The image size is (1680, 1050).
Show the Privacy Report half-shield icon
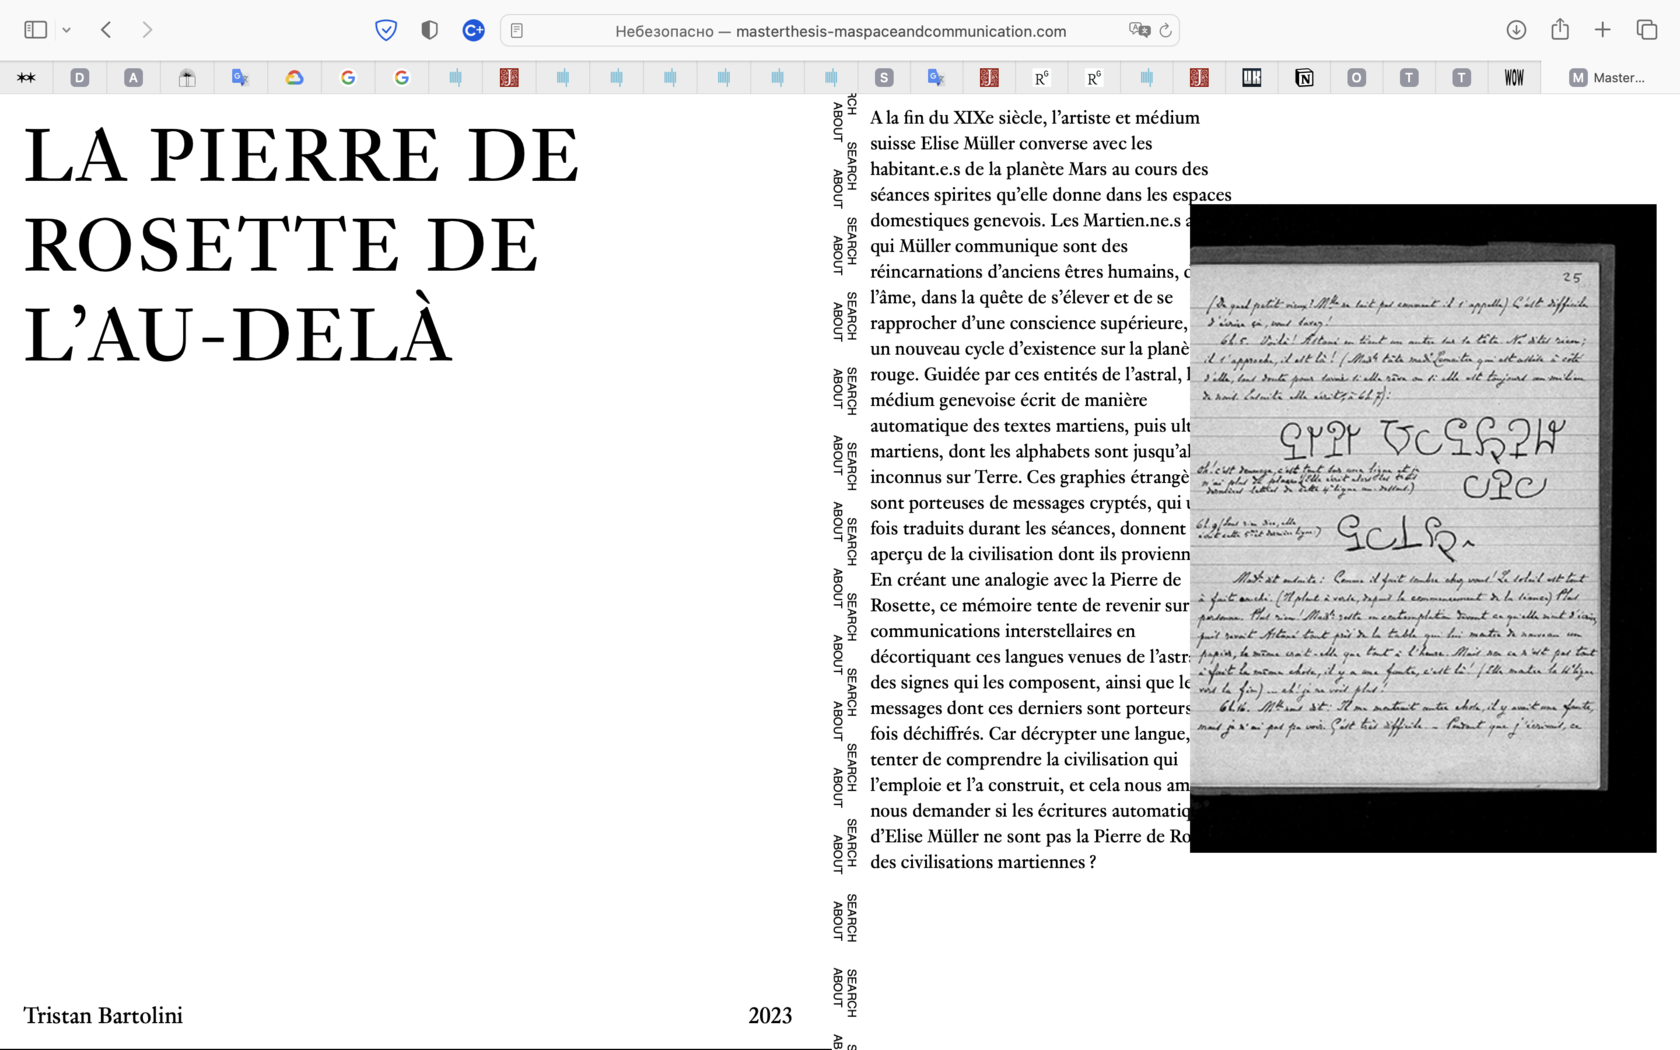point(430,30)
